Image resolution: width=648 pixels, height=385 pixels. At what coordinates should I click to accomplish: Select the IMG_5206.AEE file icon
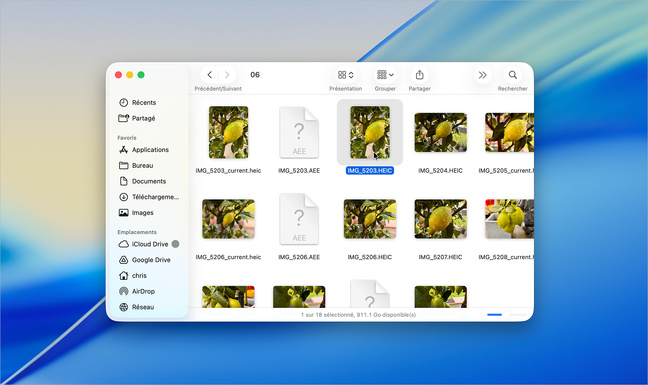tap(299, 219)
